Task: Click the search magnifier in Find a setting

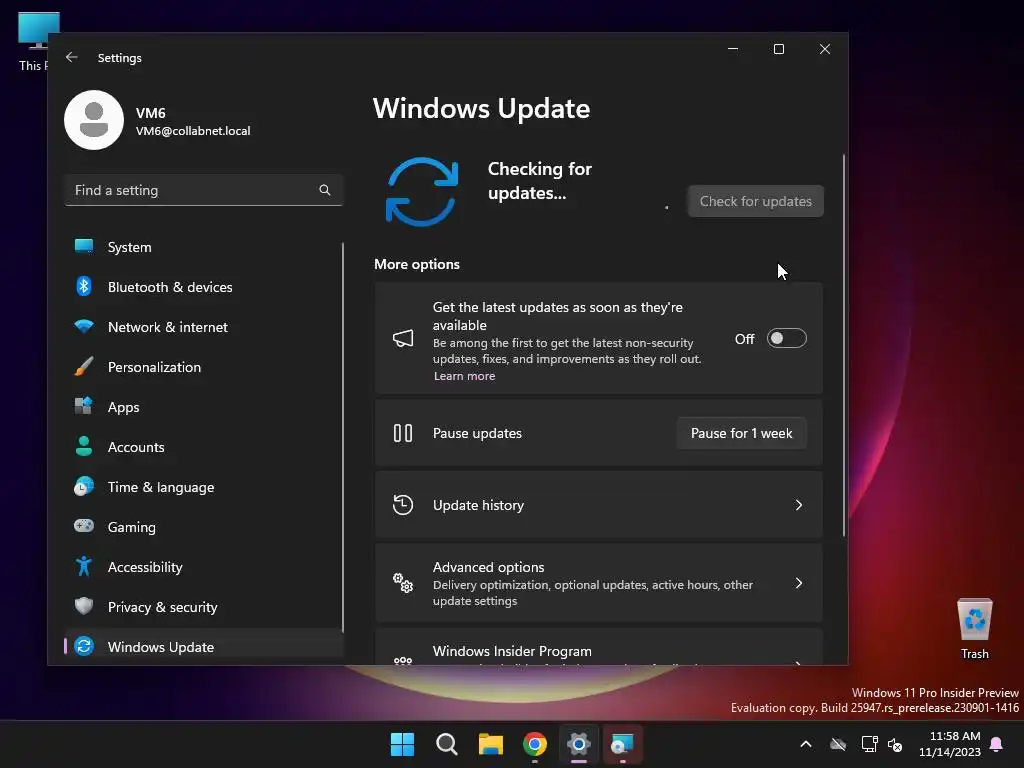Action: coord(325,190)
